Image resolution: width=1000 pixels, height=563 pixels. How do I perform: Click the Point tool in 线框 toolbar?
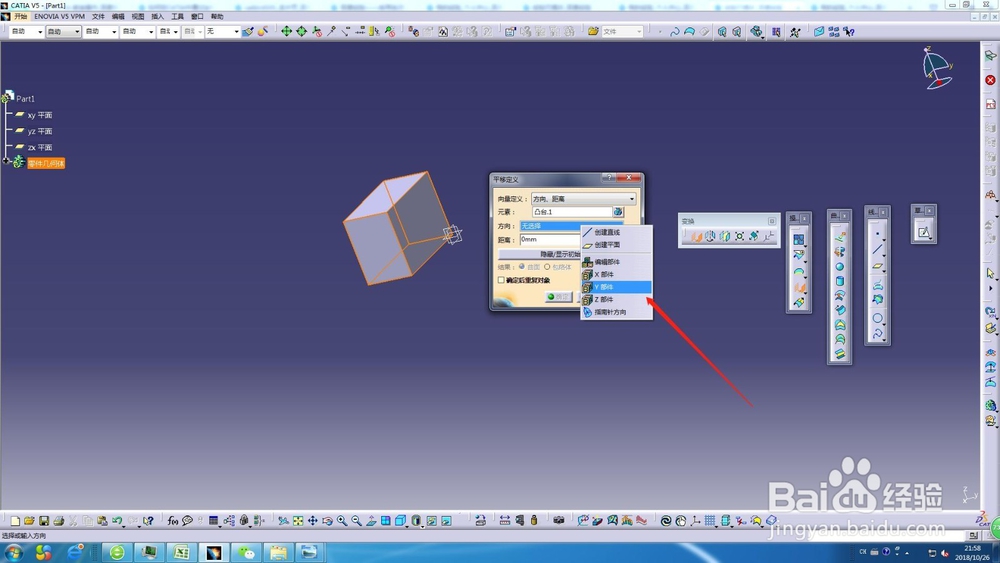[x=878, y=234]
